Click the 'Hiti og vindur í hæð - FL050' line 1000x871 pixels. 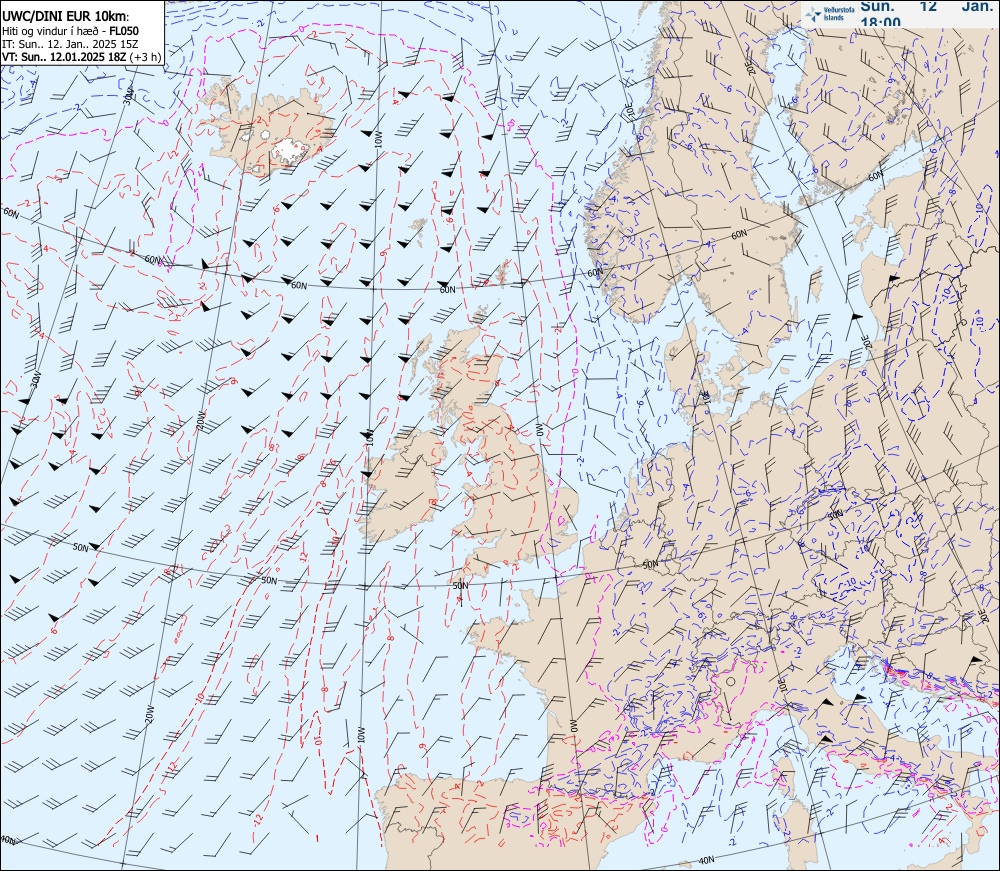point(71,31)
